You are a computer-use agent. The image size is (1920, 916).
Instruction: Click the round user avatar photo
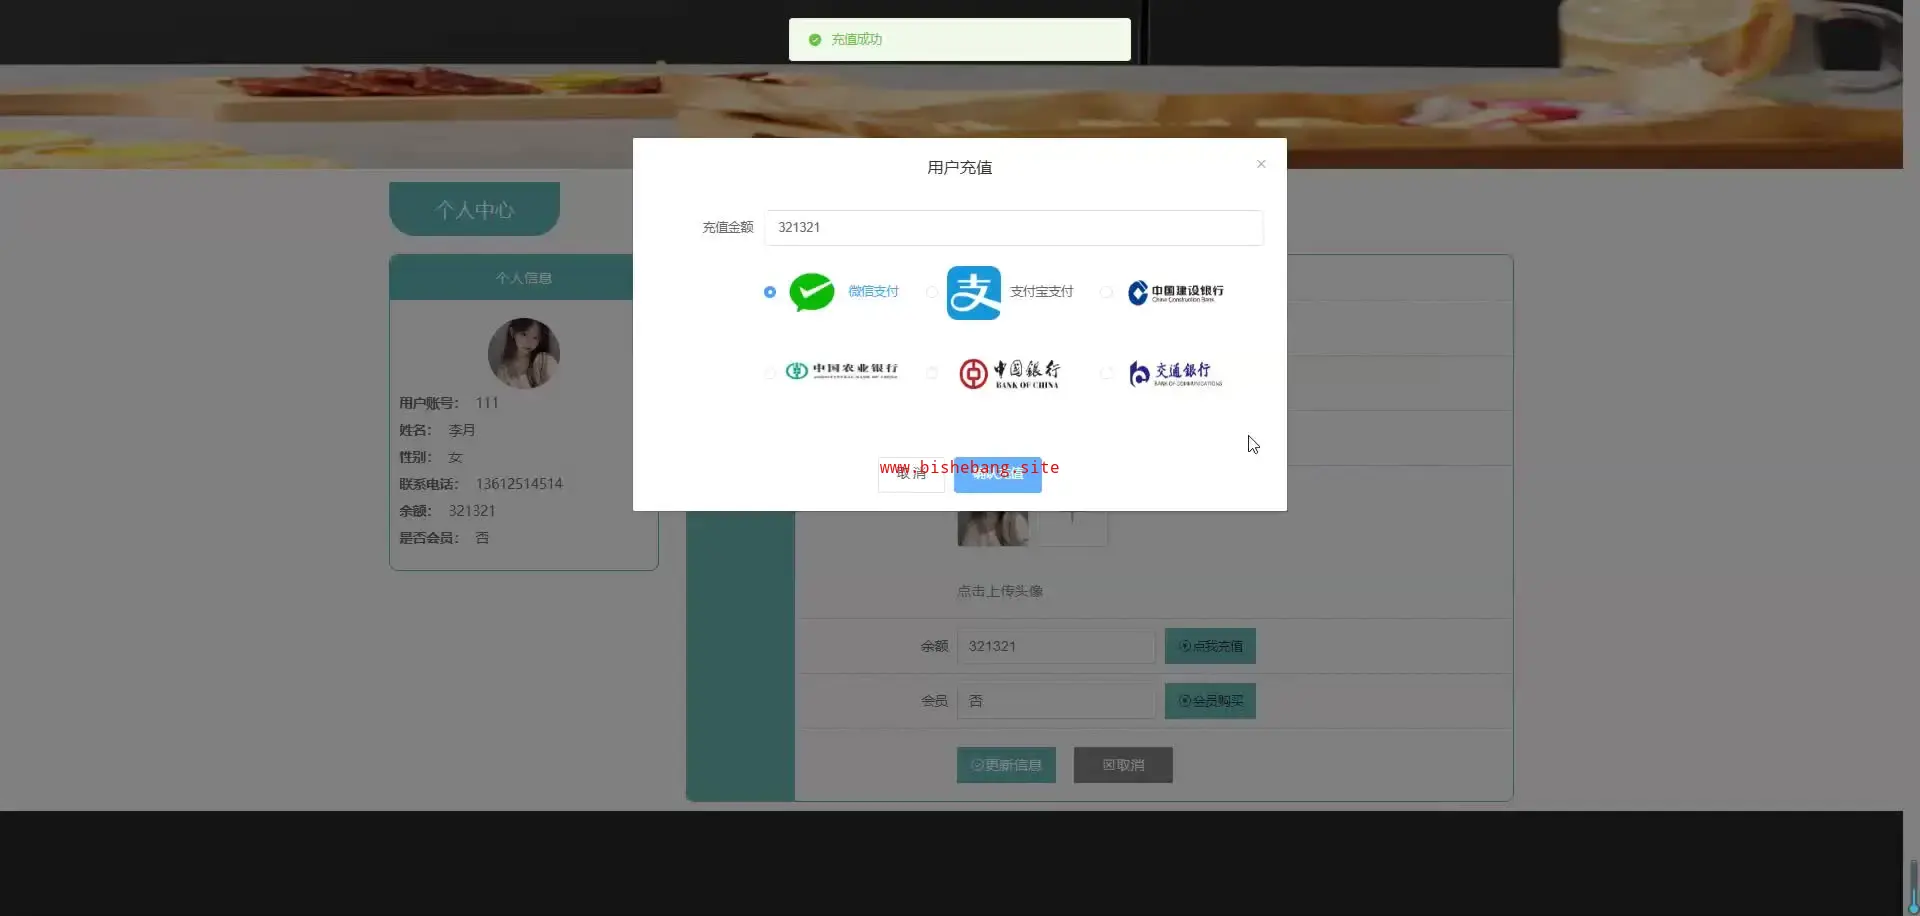pos(523,353)
